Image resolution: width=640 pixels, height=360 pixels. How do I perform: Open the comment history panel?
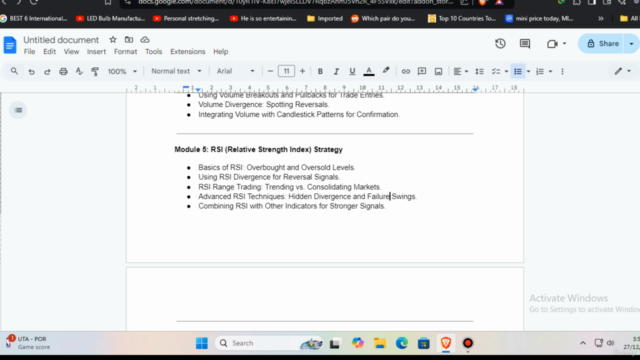(524, 44)
